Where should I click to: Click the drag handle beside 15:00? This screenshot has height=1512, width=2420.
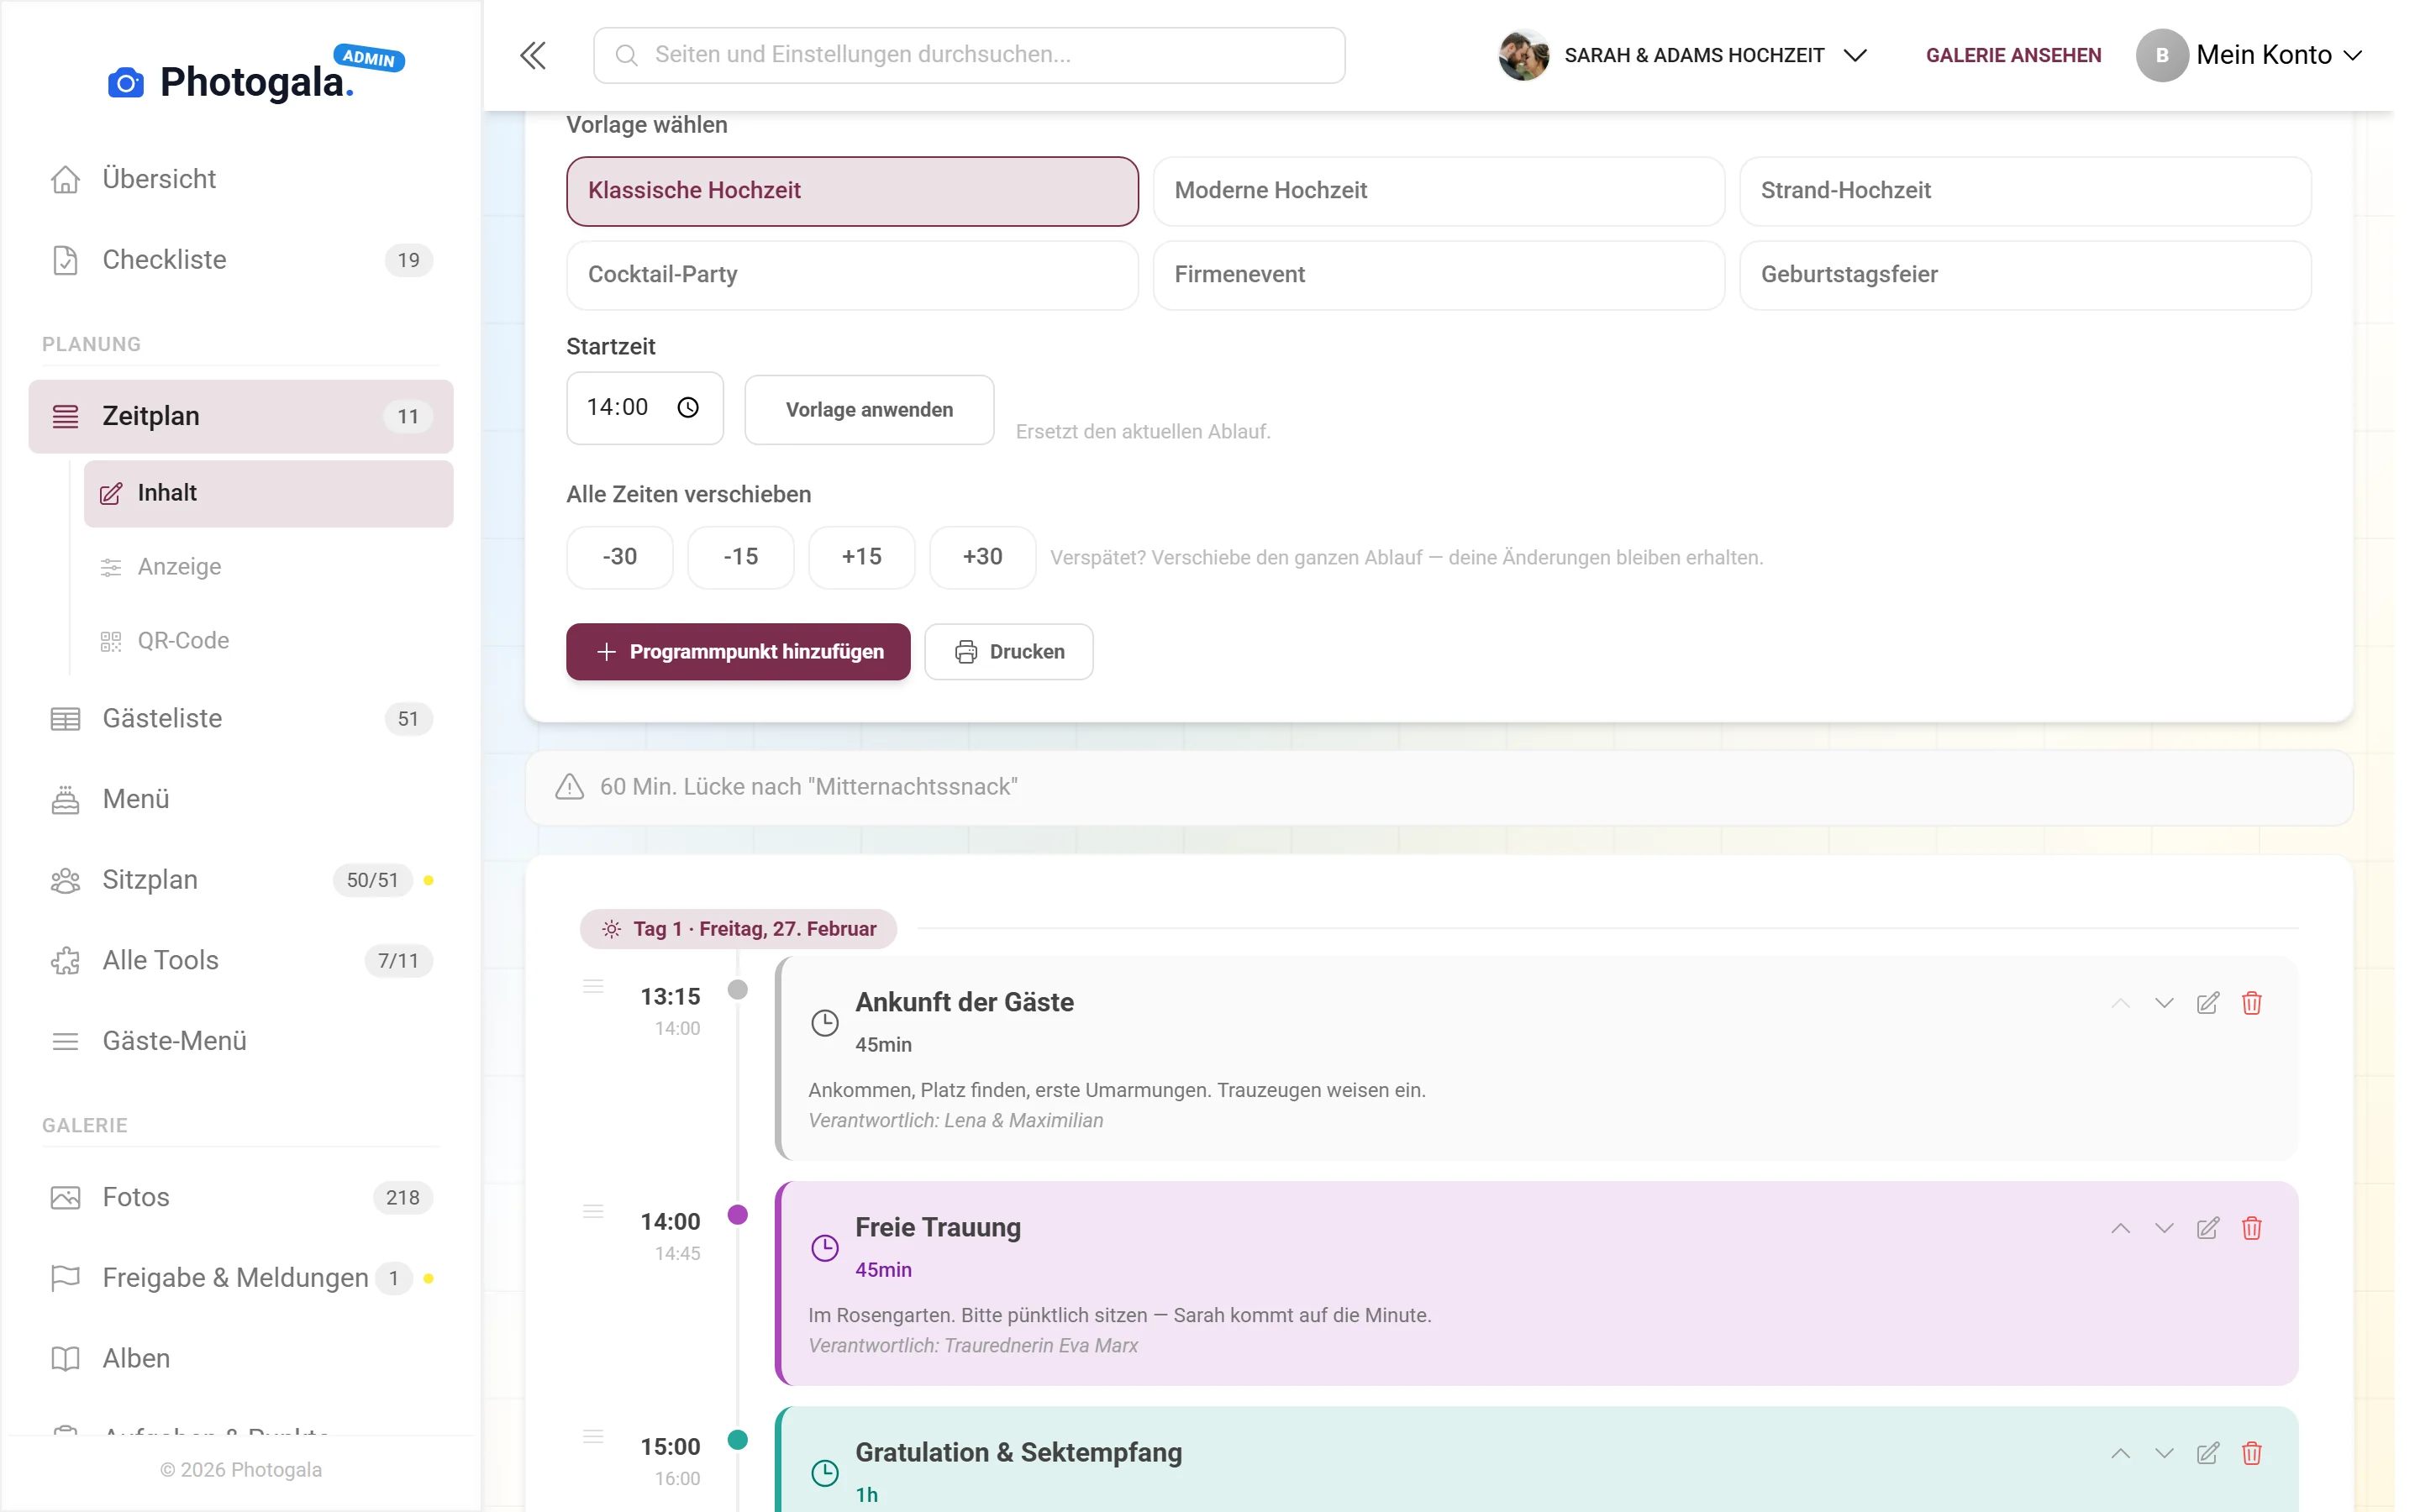click(x=593, y=1437)
